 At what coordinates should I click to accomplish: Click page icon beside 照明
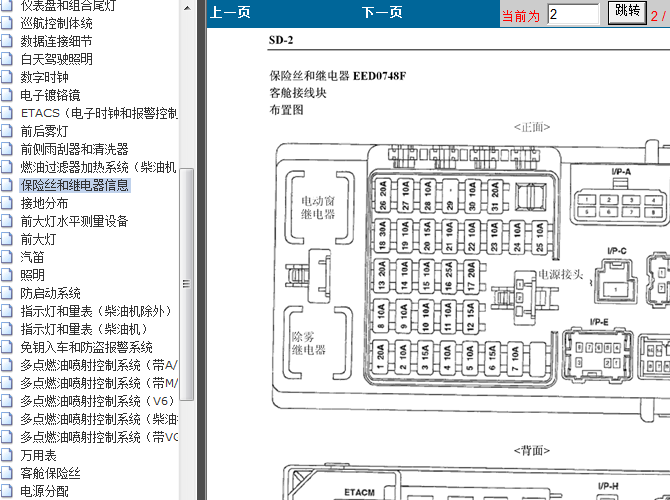pyautogui.click(x=6, y=275)
